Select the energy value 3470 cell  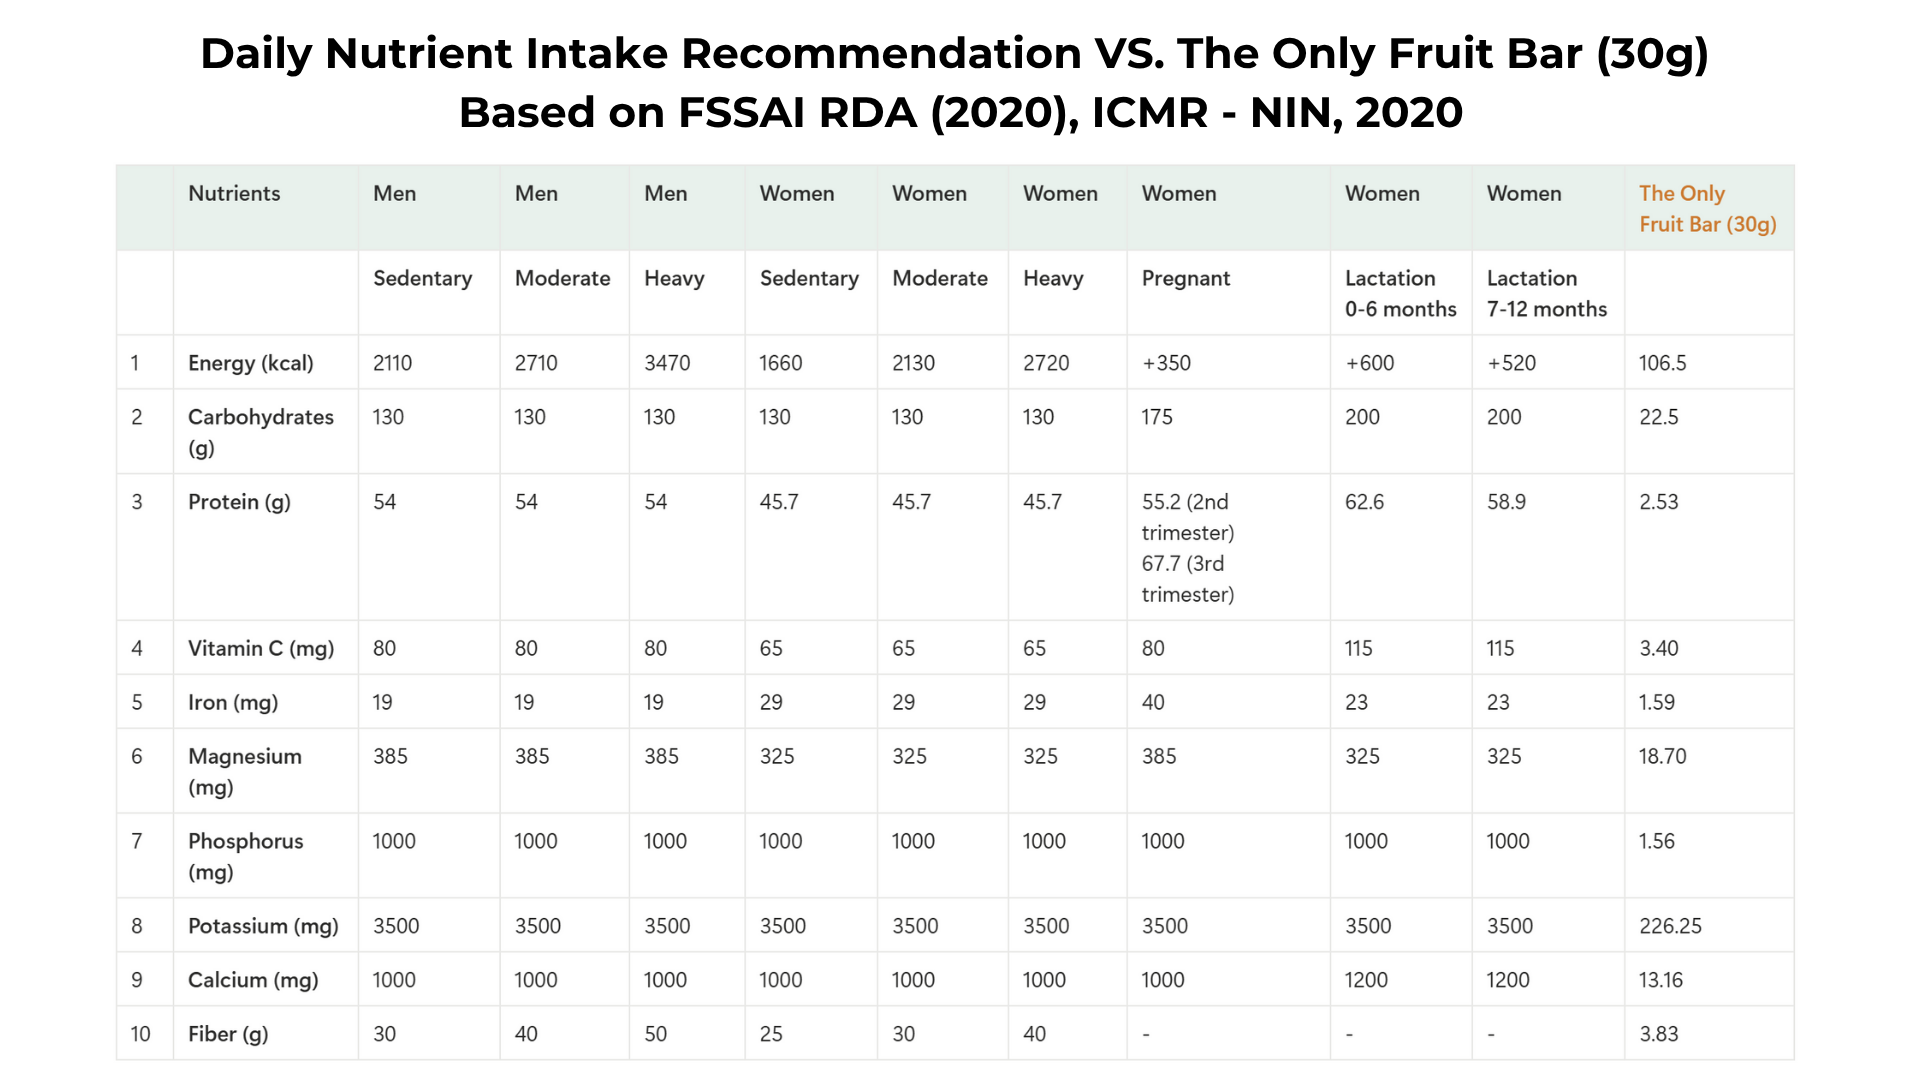point(667,363)
